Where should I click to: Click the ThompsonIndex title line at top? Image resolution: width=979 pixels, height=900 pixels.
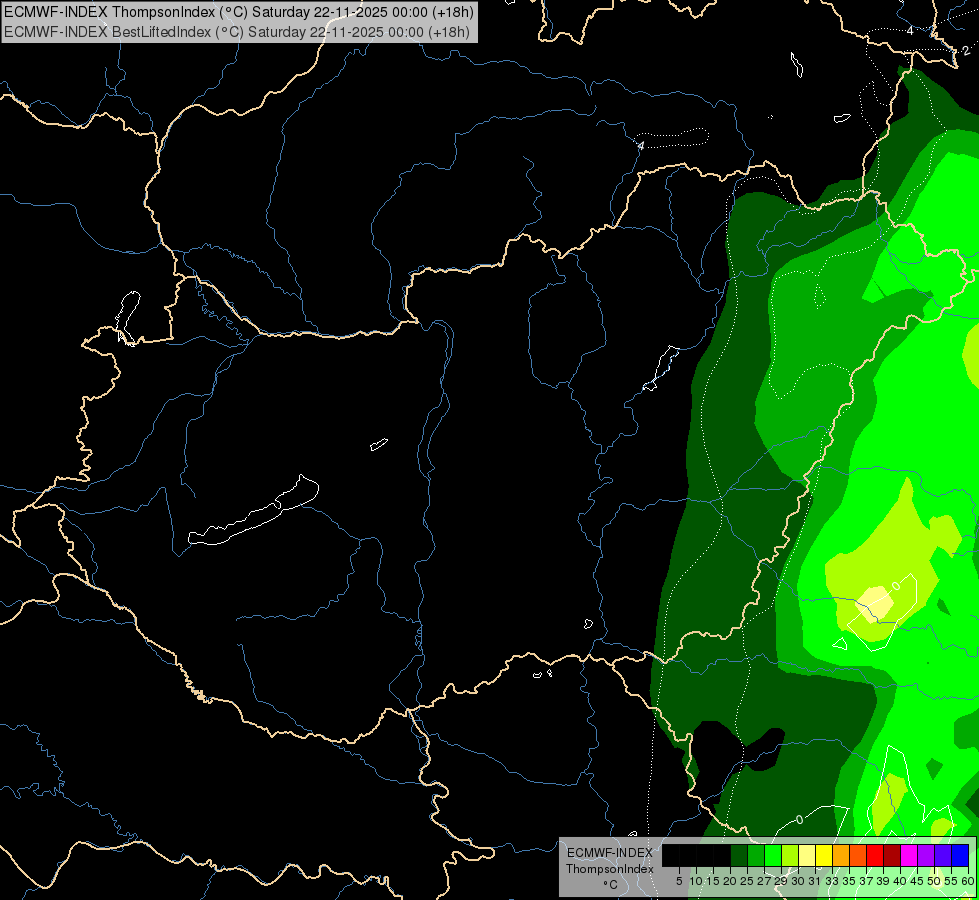pos(239,12)
